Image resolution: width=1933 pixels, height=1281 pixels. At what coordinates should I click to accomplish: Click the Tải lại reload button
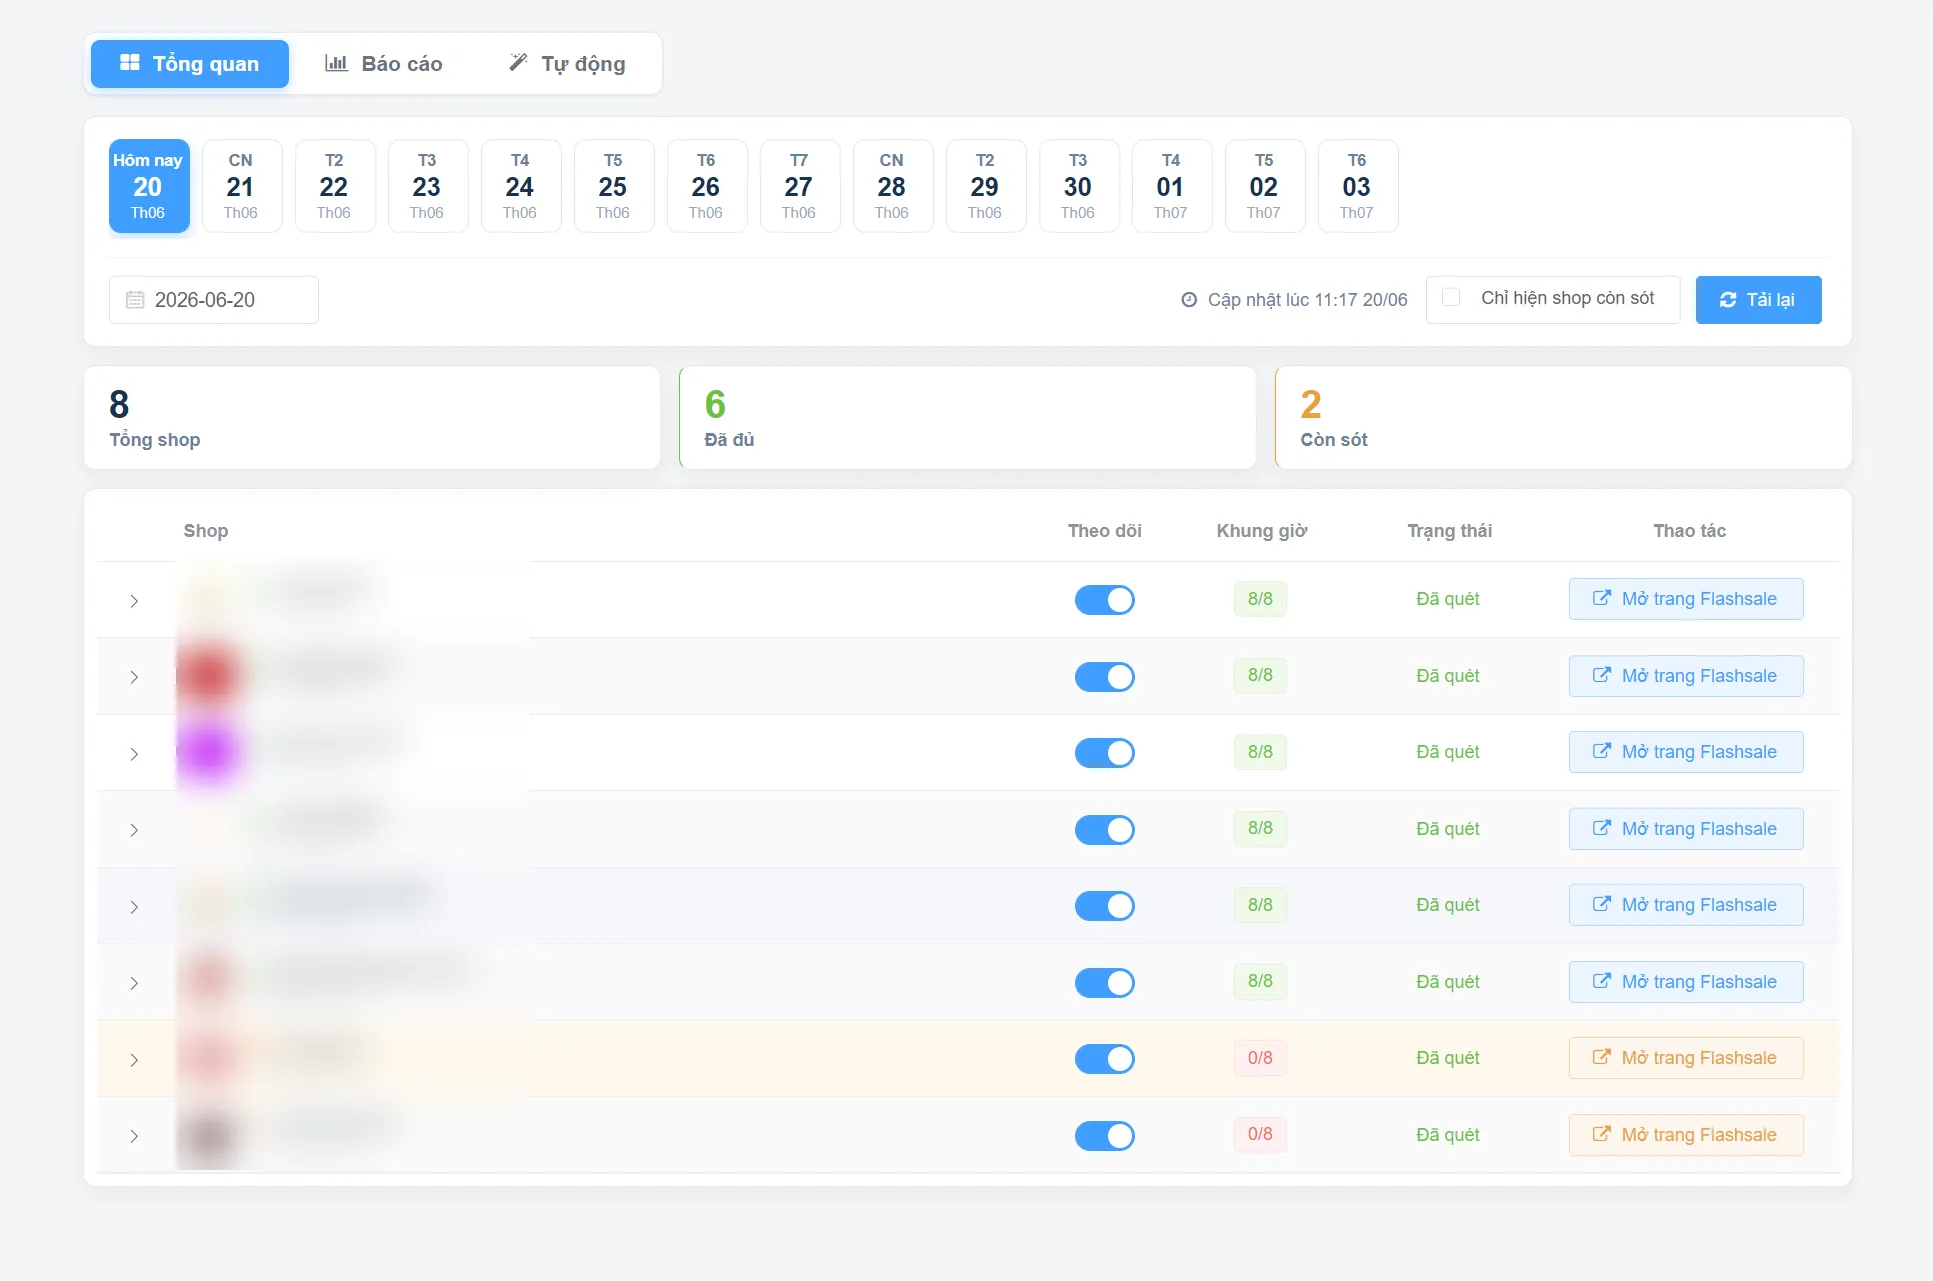(1758, 300)
